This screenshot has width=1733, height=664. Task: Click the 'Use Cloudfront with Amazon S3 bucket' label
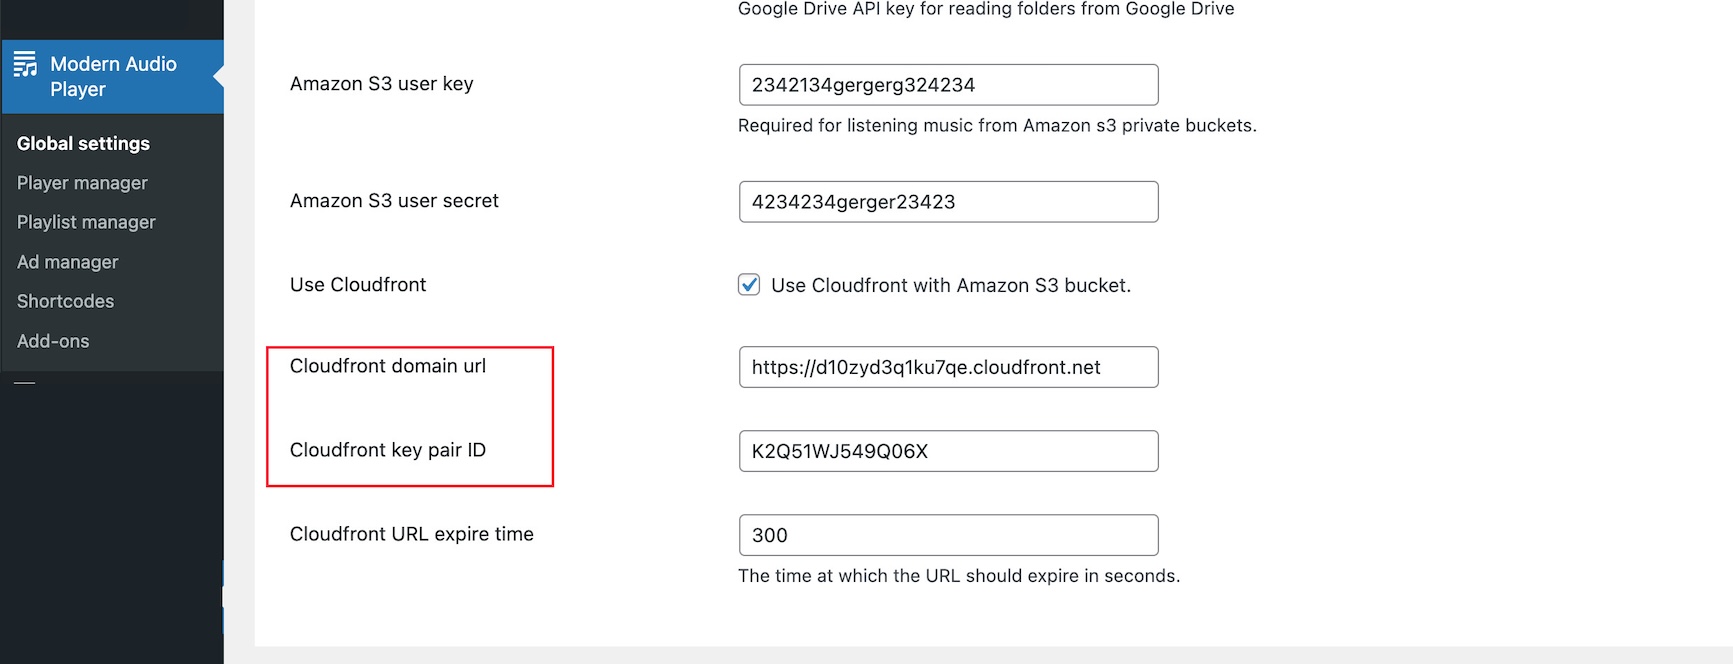coord(950,285)
